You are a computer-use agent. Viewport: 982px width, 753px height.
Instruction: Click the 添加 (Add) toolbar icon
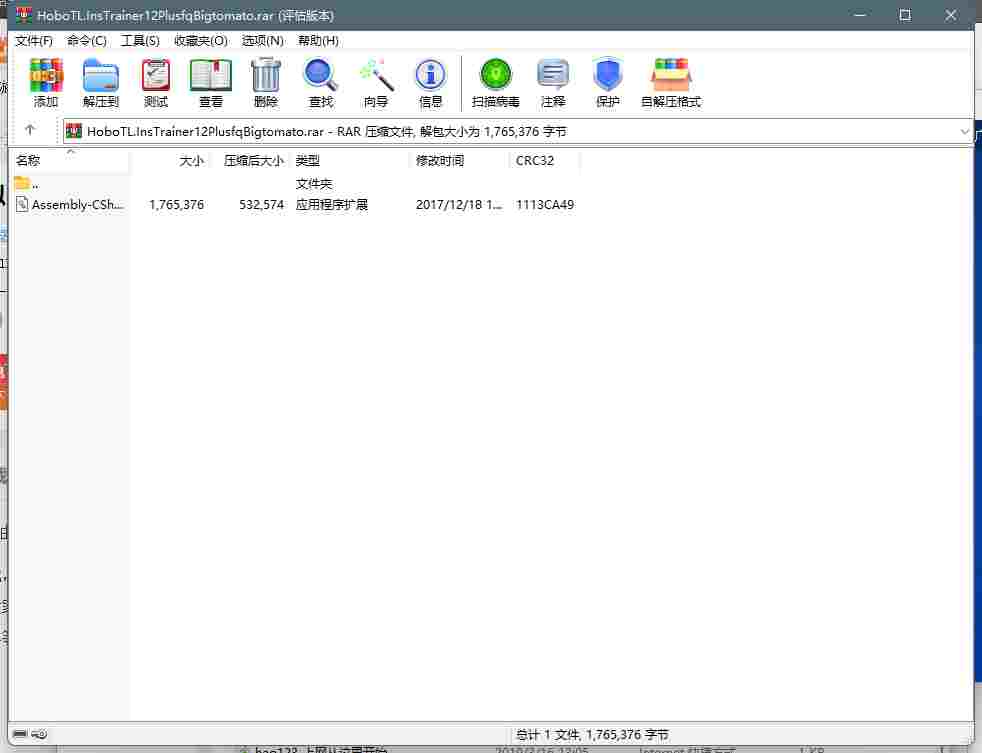(46, 75)
